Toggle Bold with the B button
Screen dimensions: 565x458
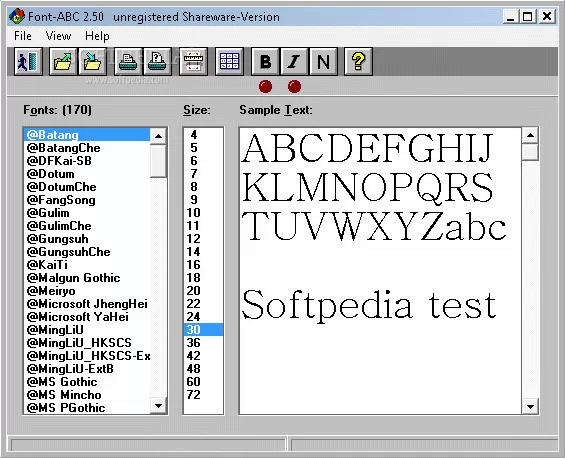(265, 62)
